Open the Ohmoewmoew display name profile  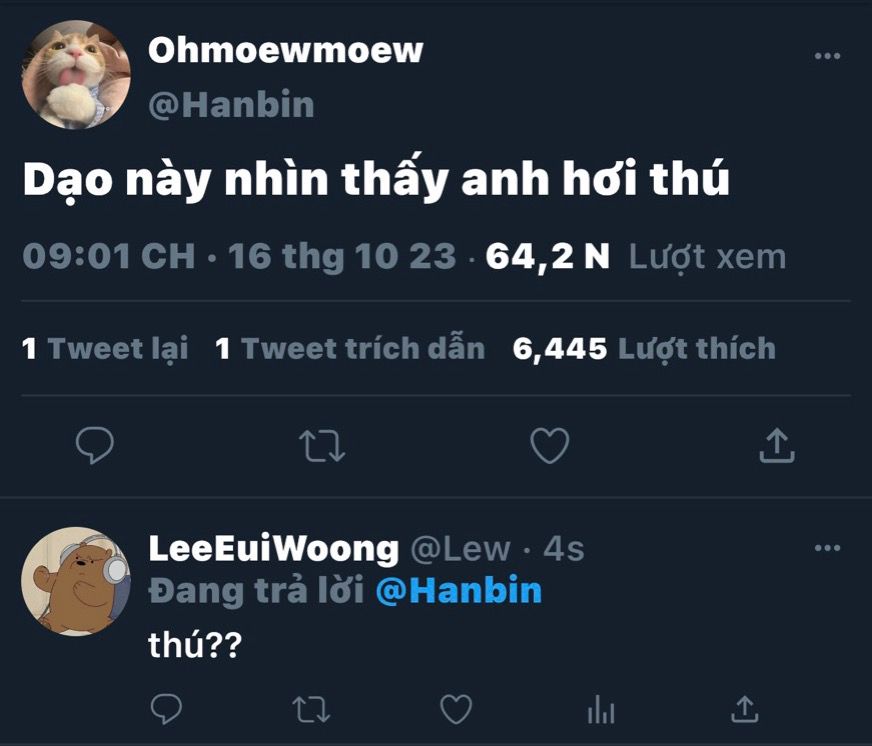[285, 51]
